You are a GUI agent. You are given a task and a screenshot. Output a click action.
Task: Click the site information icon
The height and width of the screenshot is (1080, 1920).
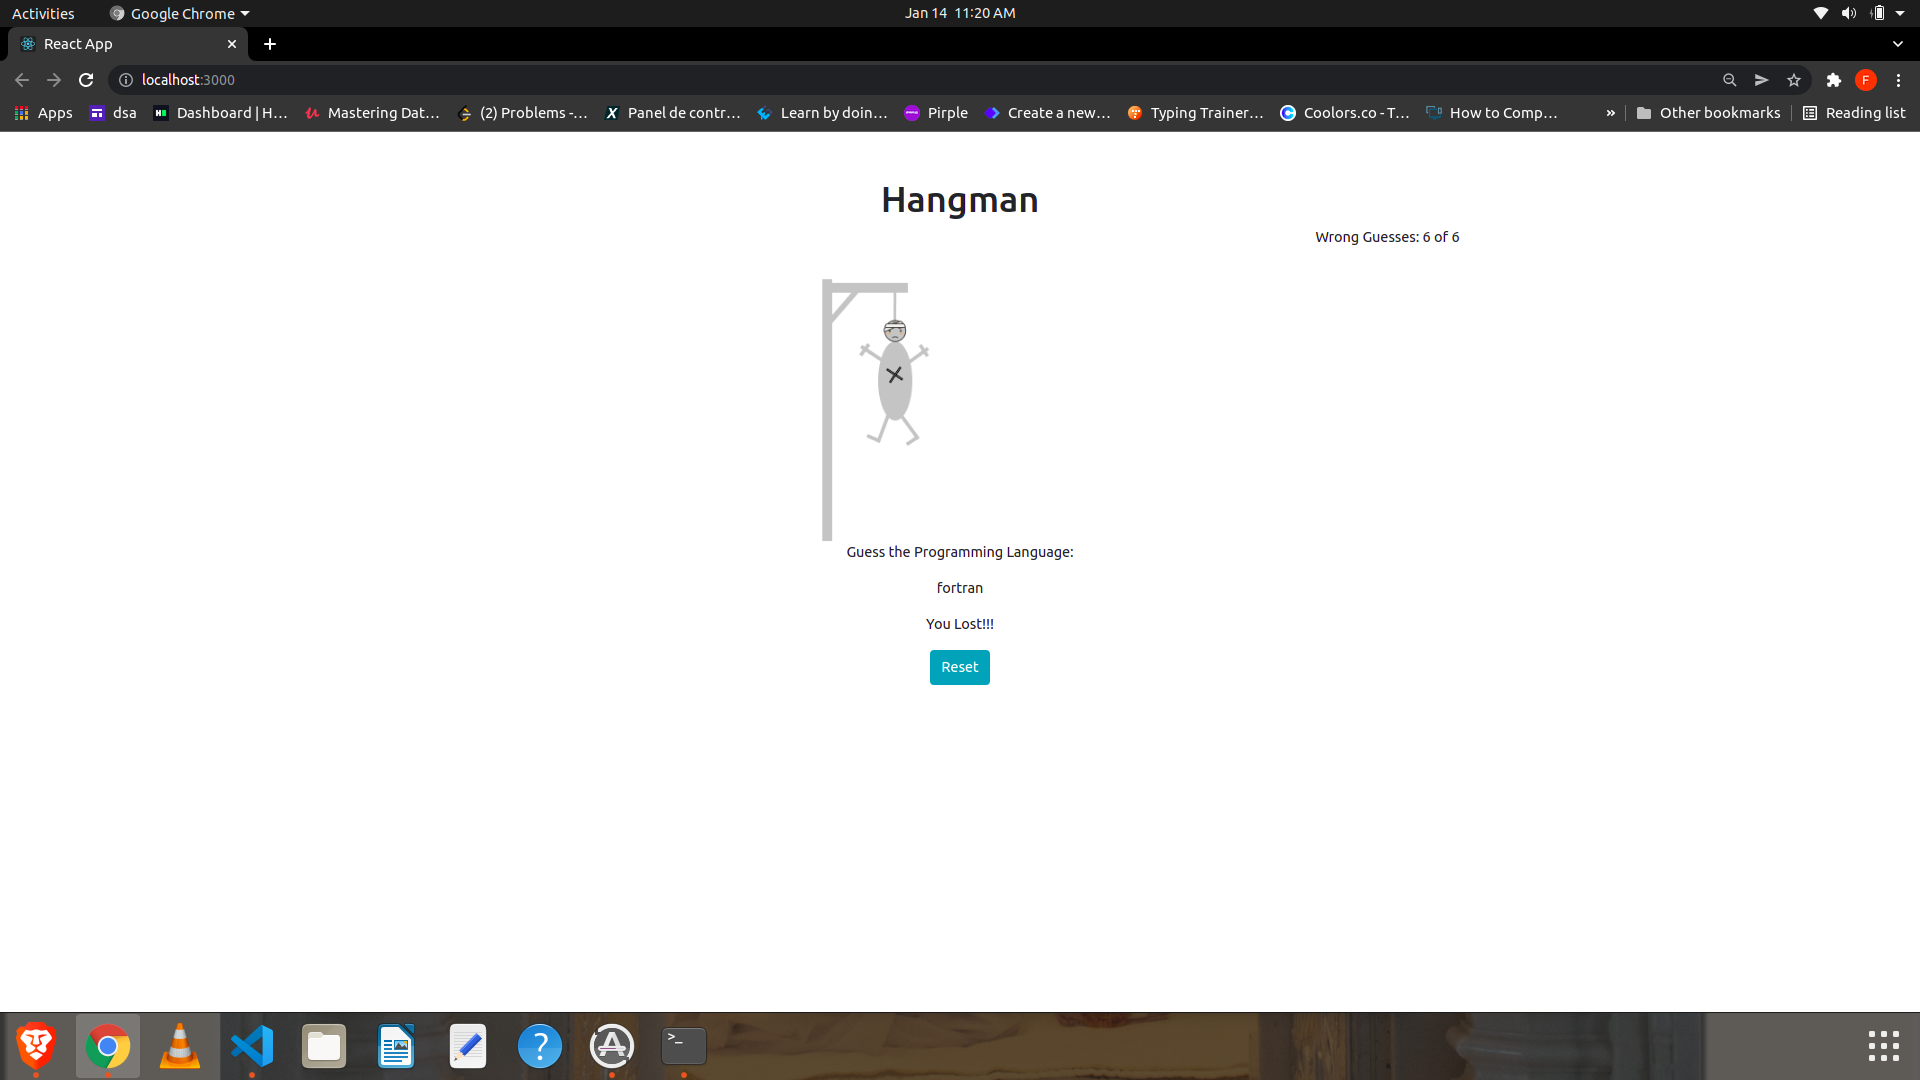[126, 80]
